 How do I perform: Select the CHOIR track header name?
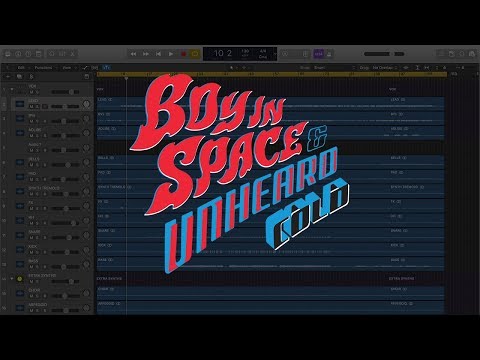(x=34, y=290)
